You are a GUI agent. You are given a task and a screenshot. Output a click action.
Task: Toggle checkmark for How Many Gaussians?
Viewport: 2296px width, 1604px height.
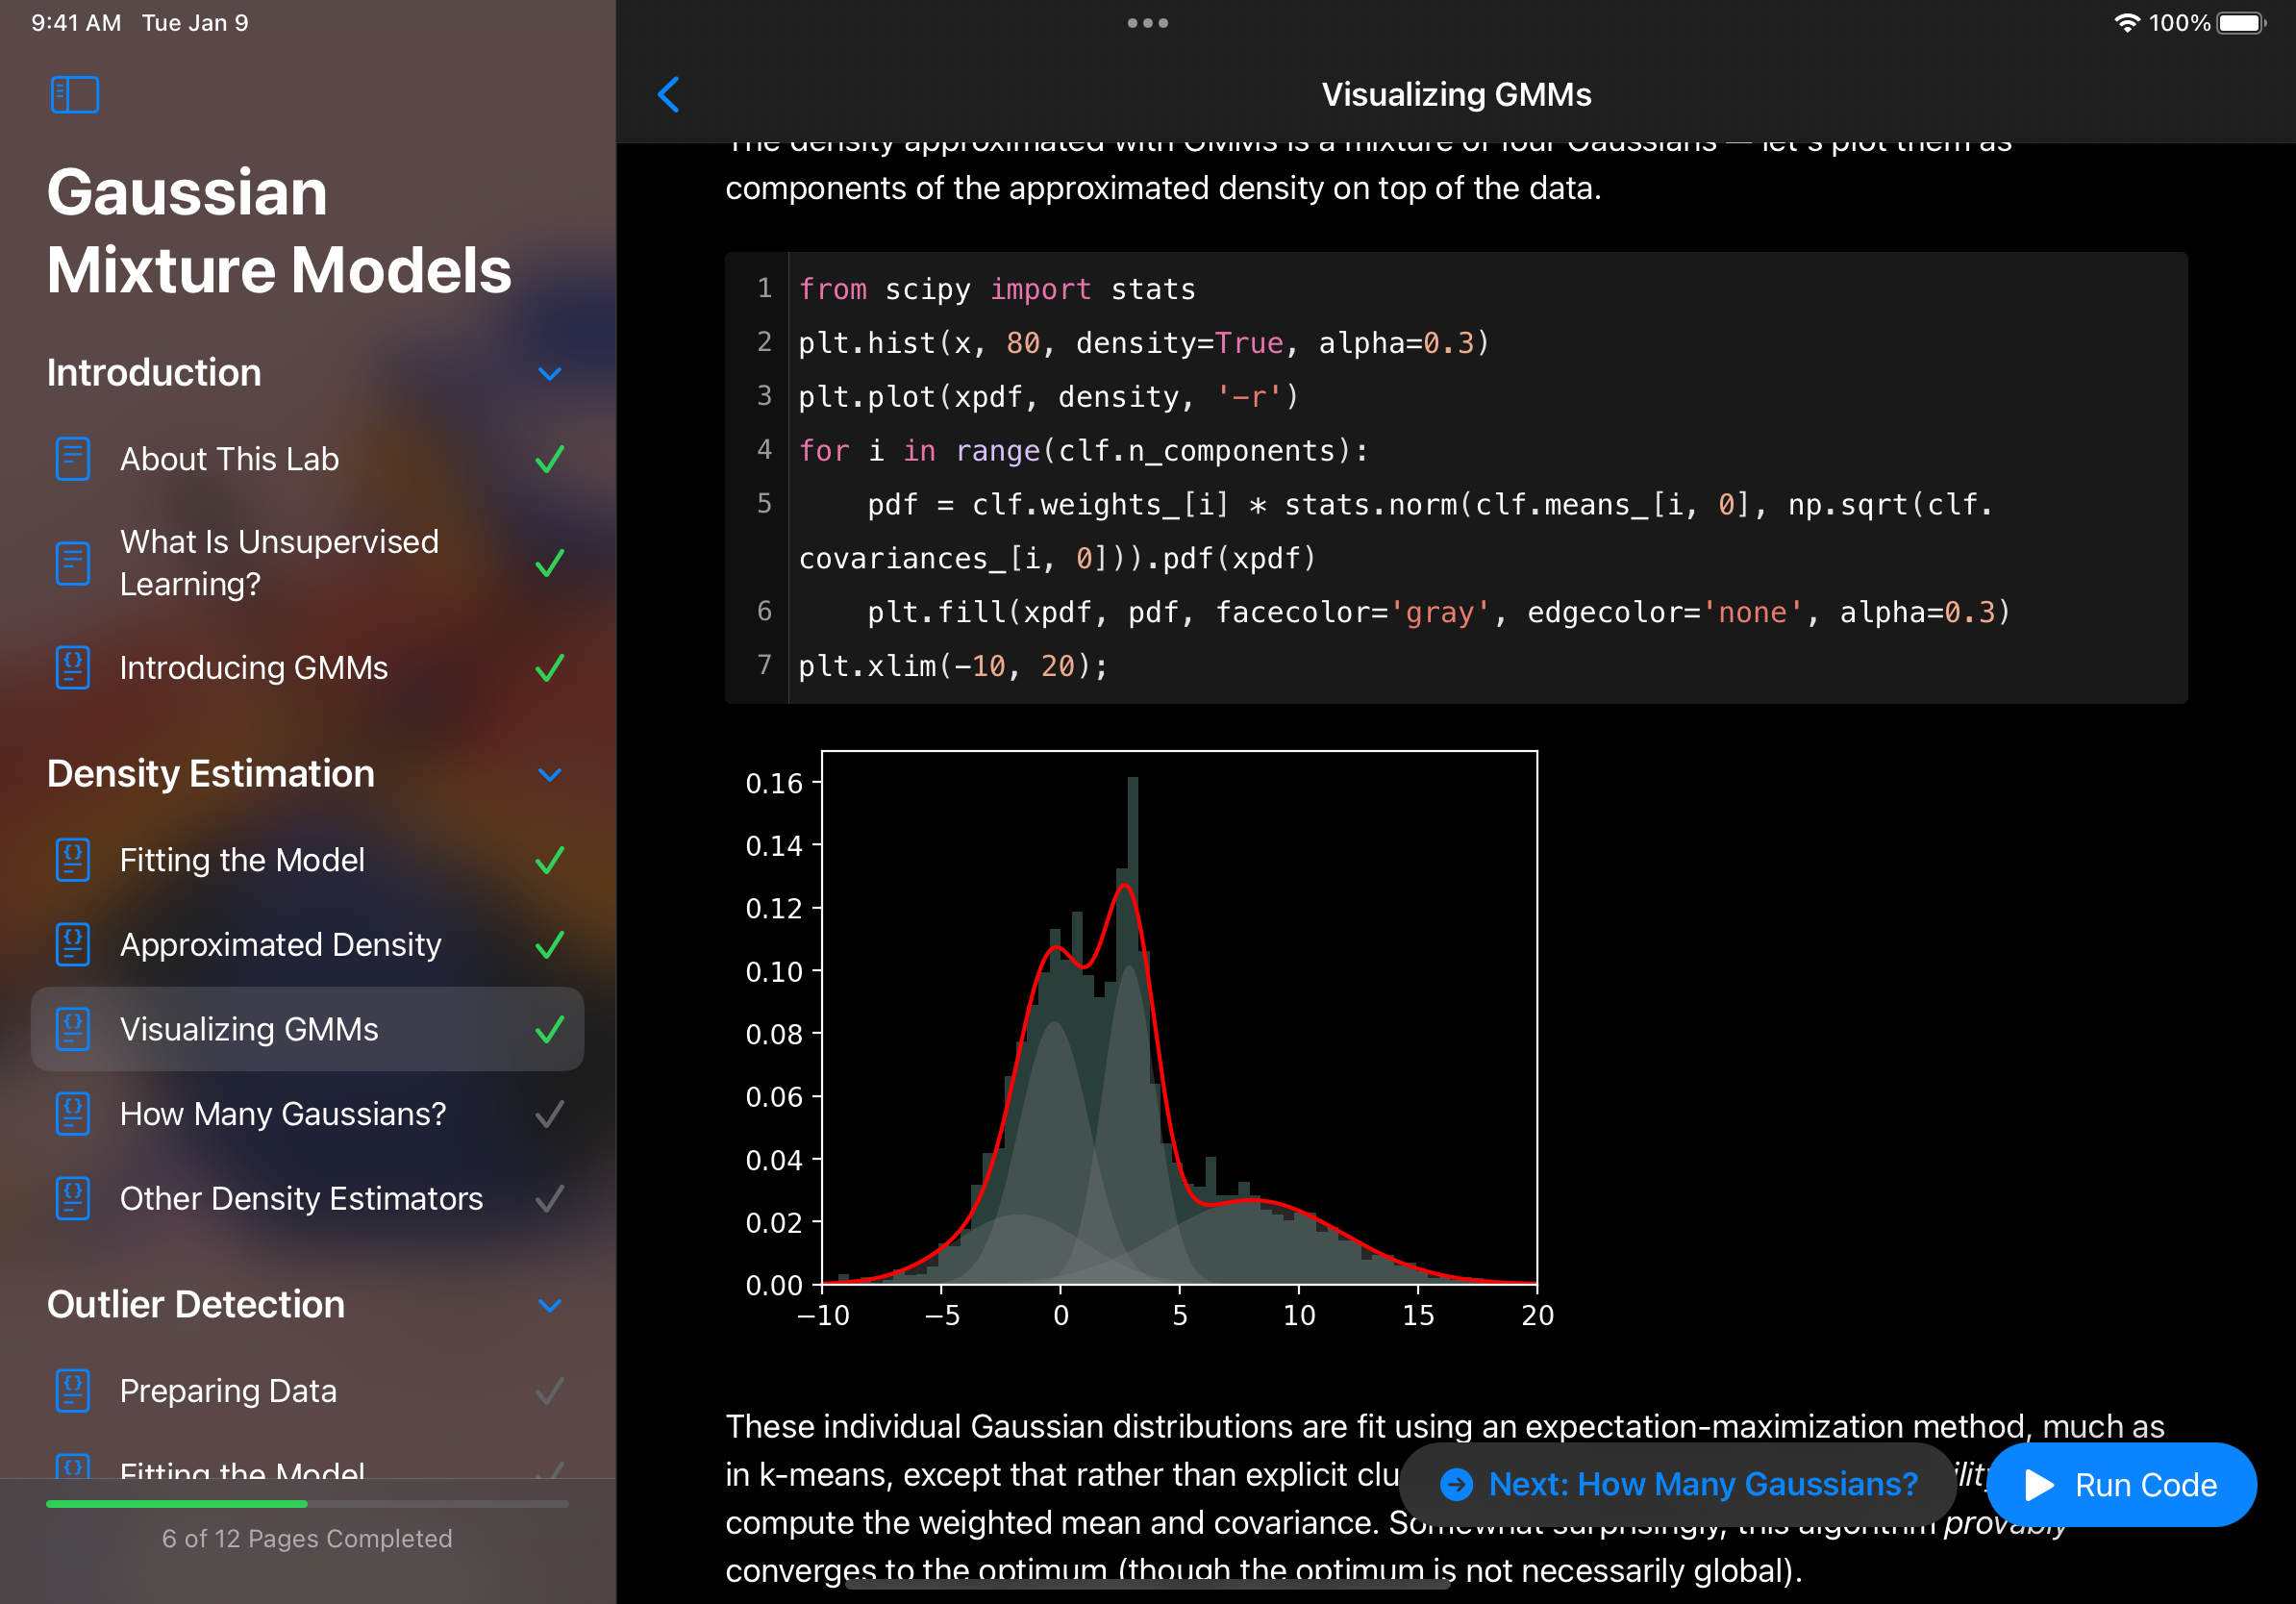coord(549,1114)
